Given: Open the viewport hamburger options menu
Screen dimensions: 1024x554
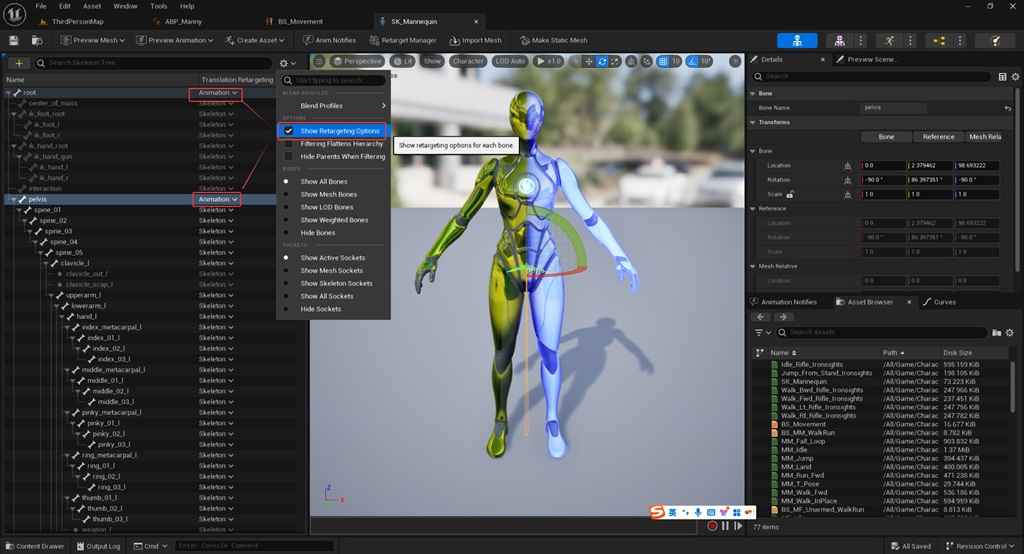Looking at the screenshot, I should [x=319, y=61].
